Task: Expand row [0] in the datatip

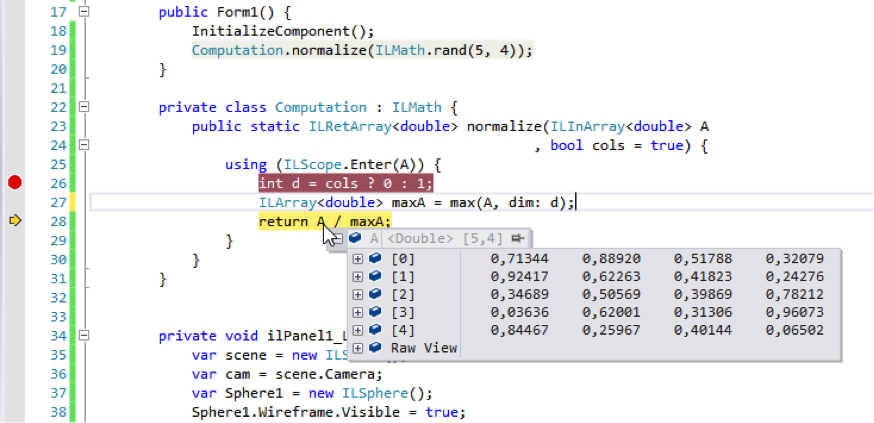Action: [x=357, y=258]
